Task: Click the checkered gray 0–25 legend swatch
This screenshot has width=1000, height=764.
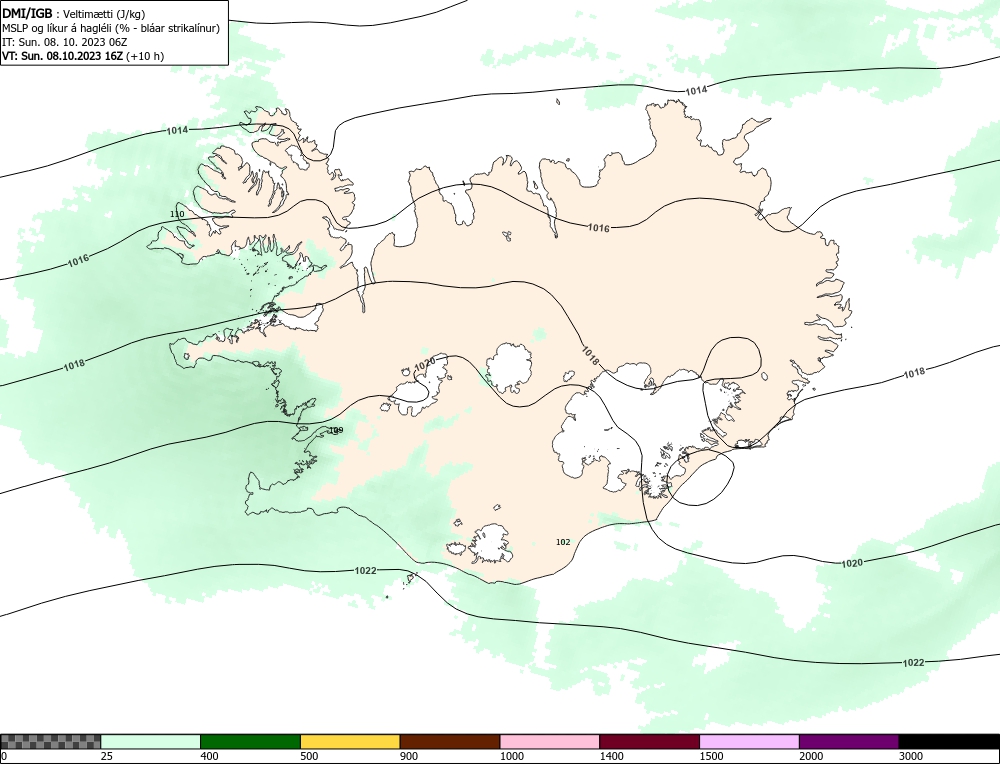Action: click(50, 742)
